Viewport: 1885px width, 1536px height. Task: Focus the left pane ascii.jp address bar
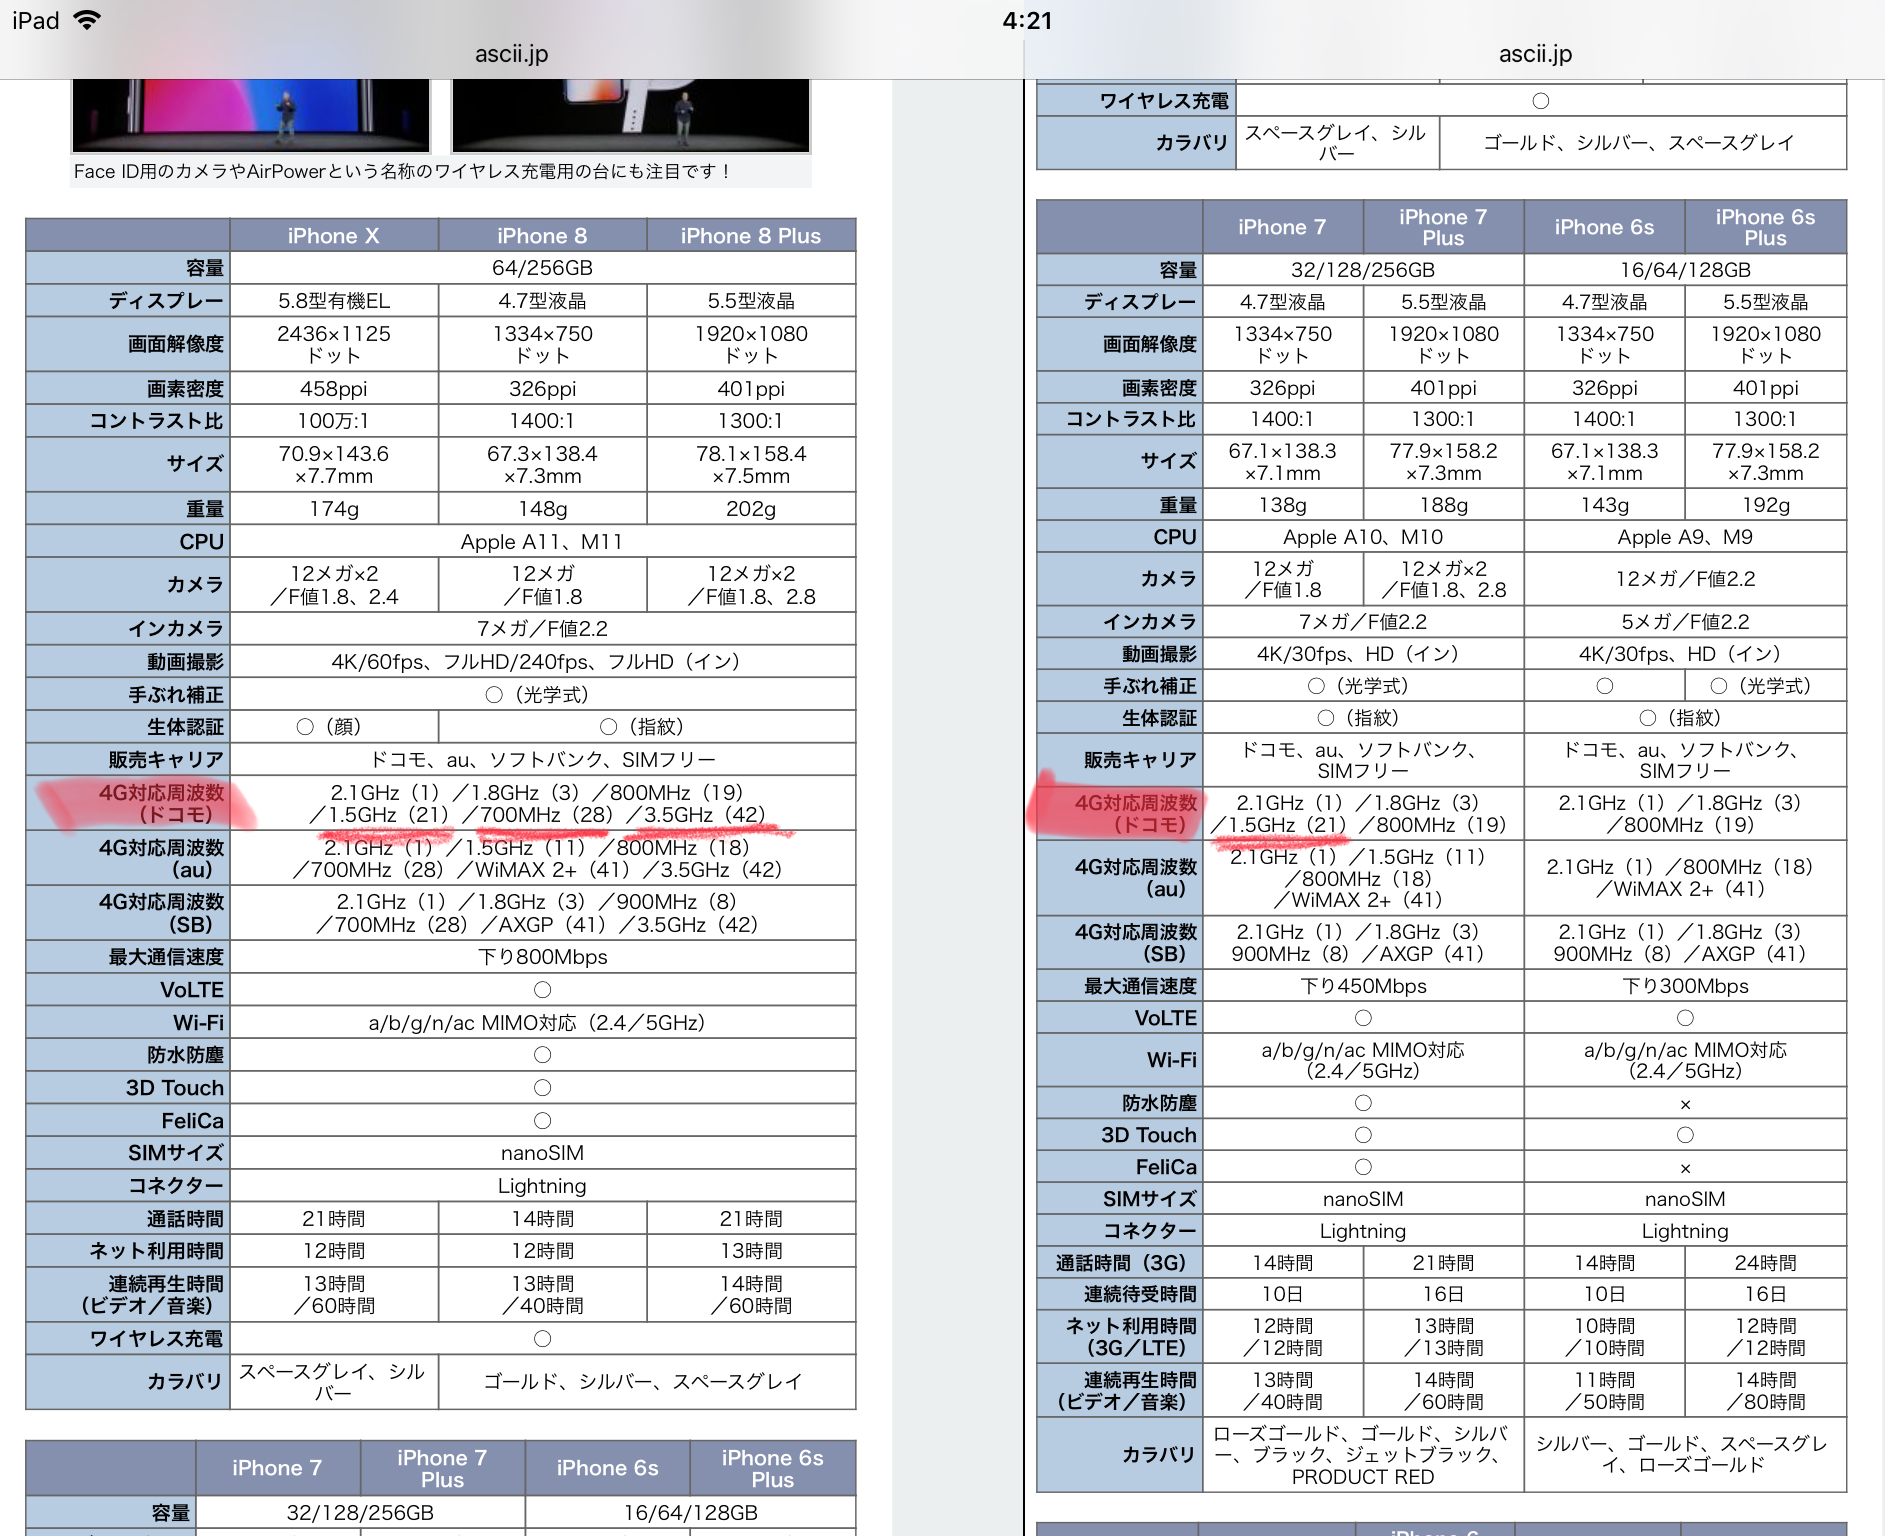click(511, 54)
